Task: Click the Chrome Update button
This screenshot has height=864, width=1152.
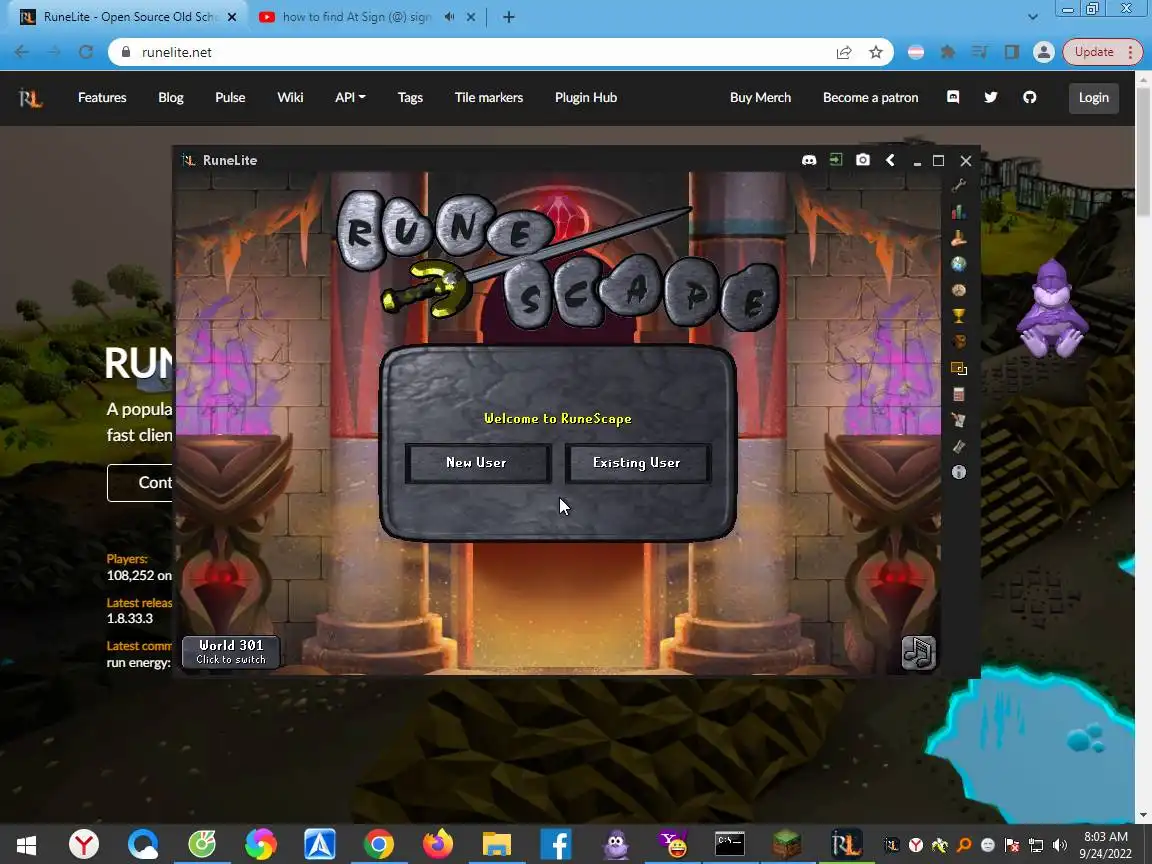Action: point(1102,51)
